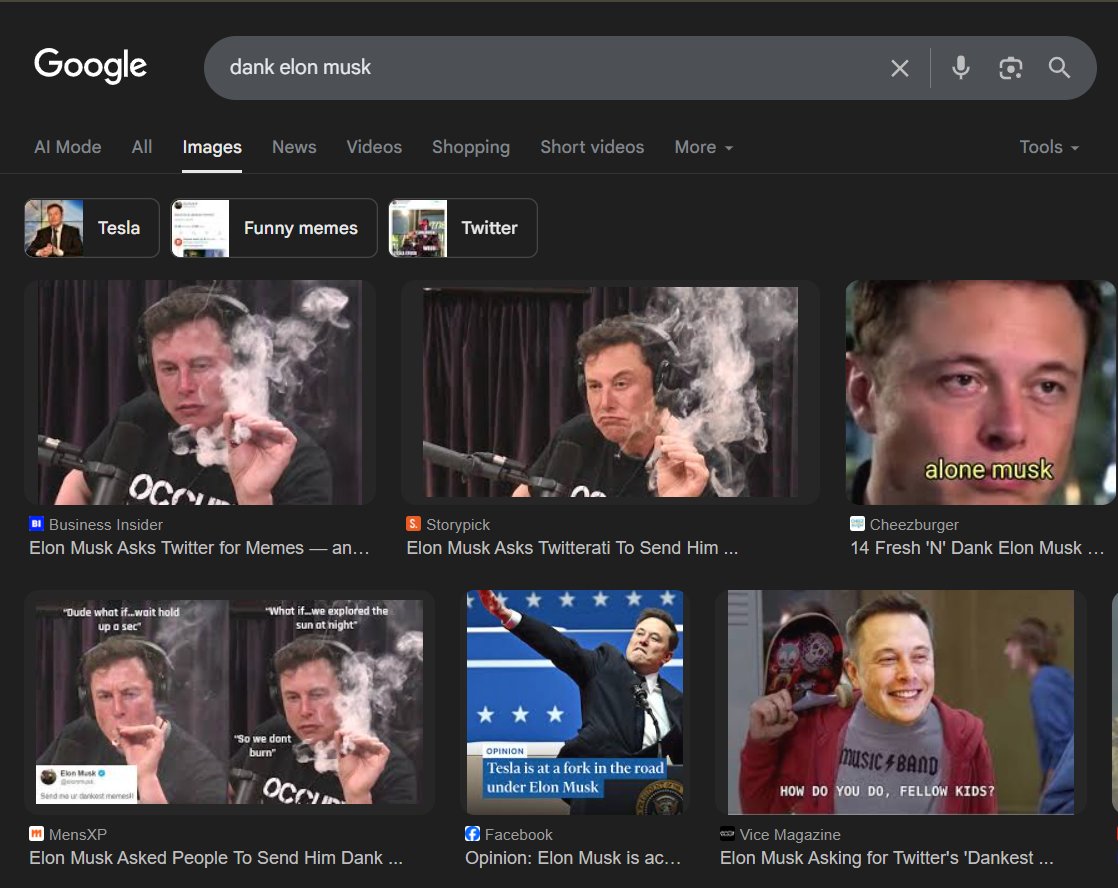Click the search magnifier icon
The height and width of the screenshot is (888, 1118).
(x=1059, y=68)
